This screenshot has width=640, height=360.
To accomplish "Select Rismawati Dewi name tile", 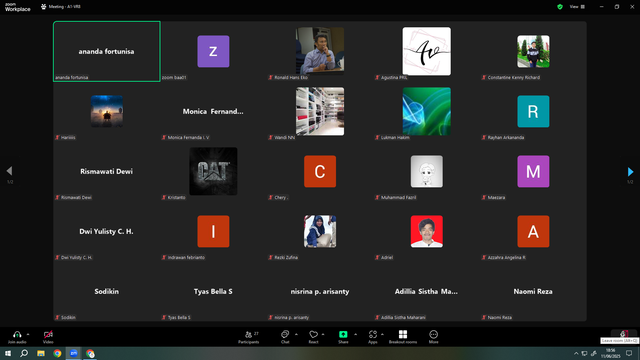I will tap(107, 171).
